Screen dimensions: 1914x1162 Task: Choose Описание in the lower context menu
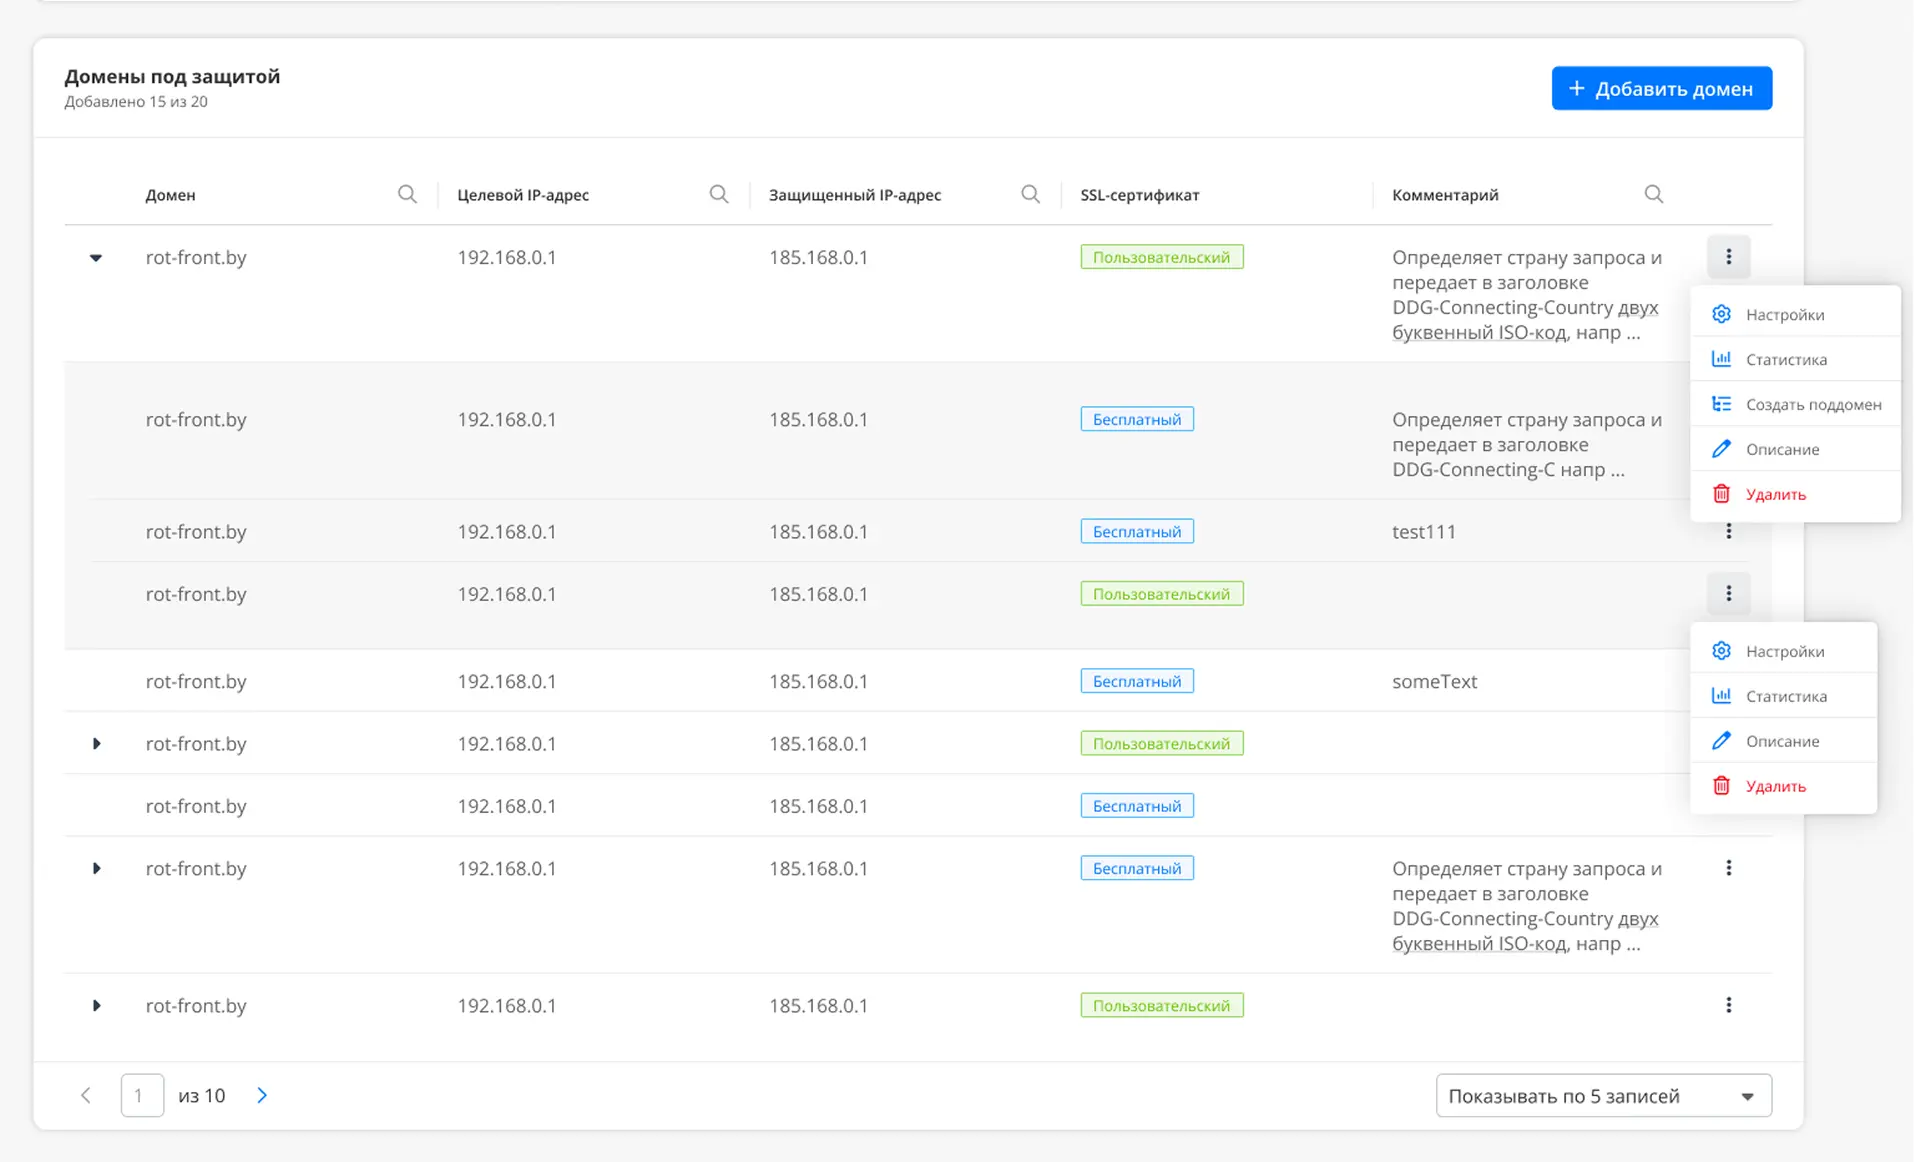point(1783,741)
